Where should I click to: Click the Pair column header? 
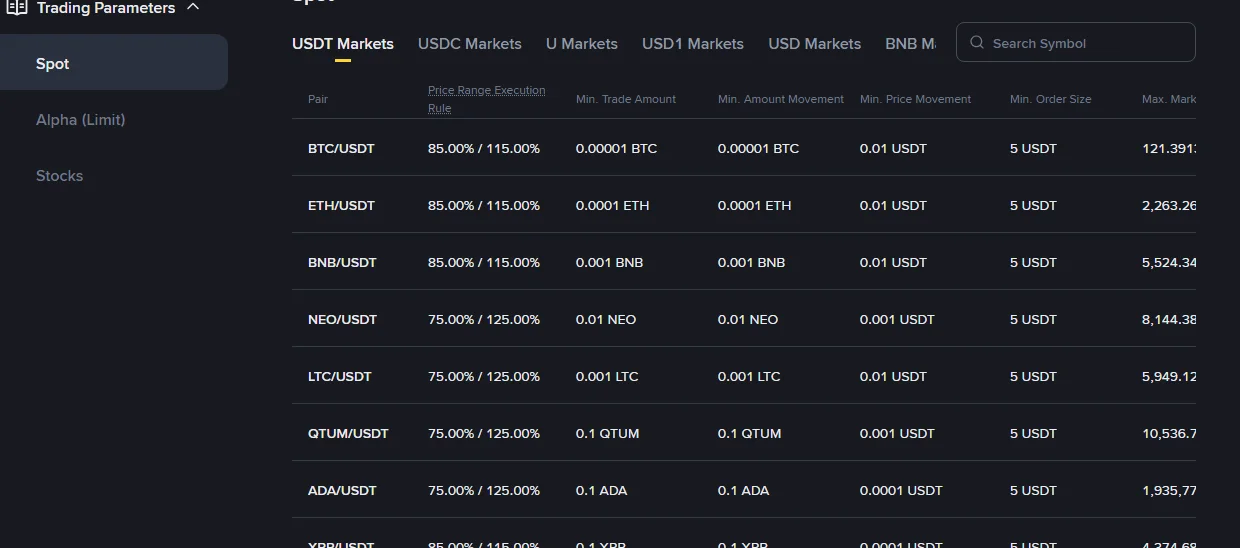tap(318, 99)
